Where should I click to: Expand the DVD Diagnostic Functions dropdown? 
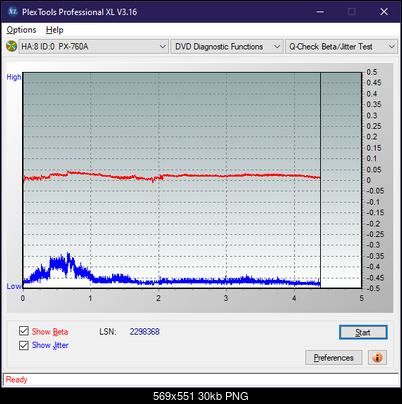pyautogui.click(x=227, y=47)
